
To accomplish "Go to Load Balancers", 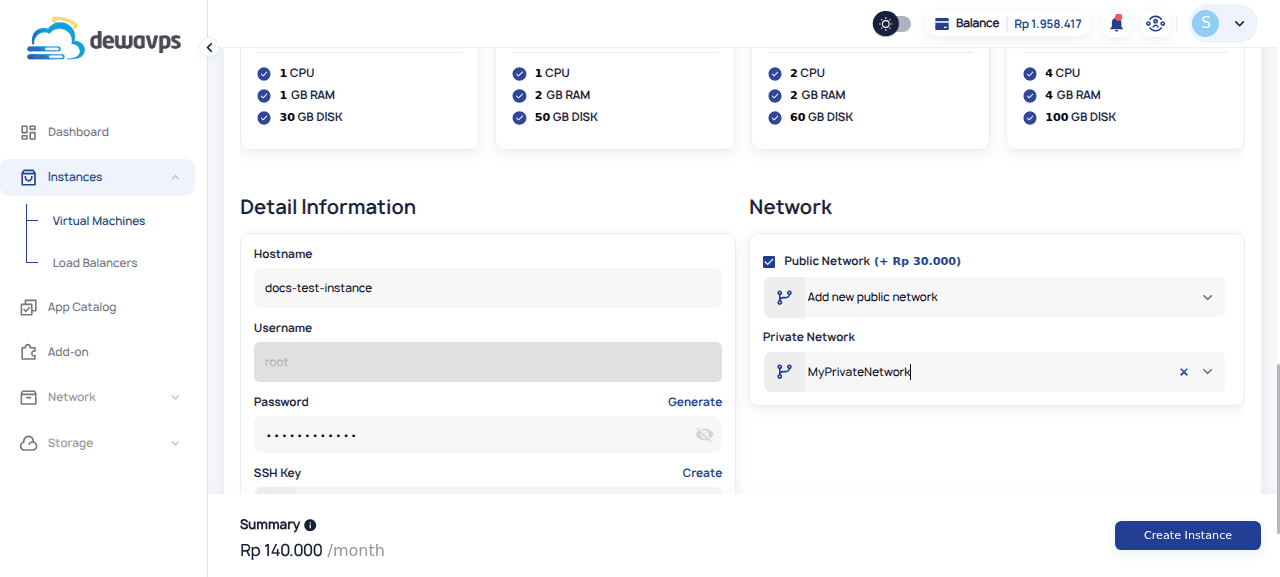I will (x=95, y=263).
